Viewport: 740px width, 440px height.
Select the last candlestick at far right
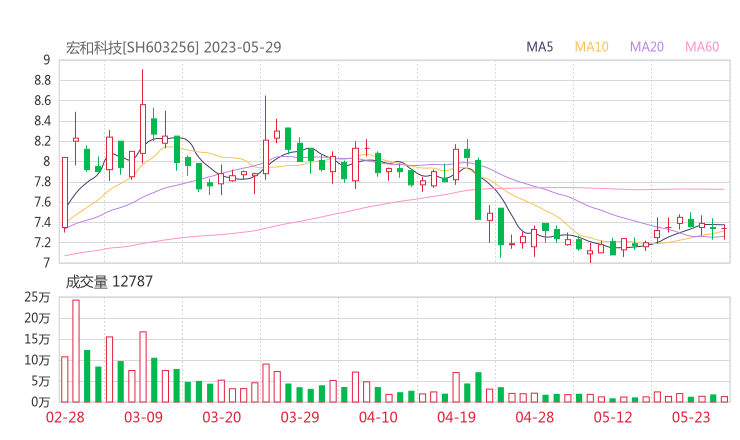[724, 231]
